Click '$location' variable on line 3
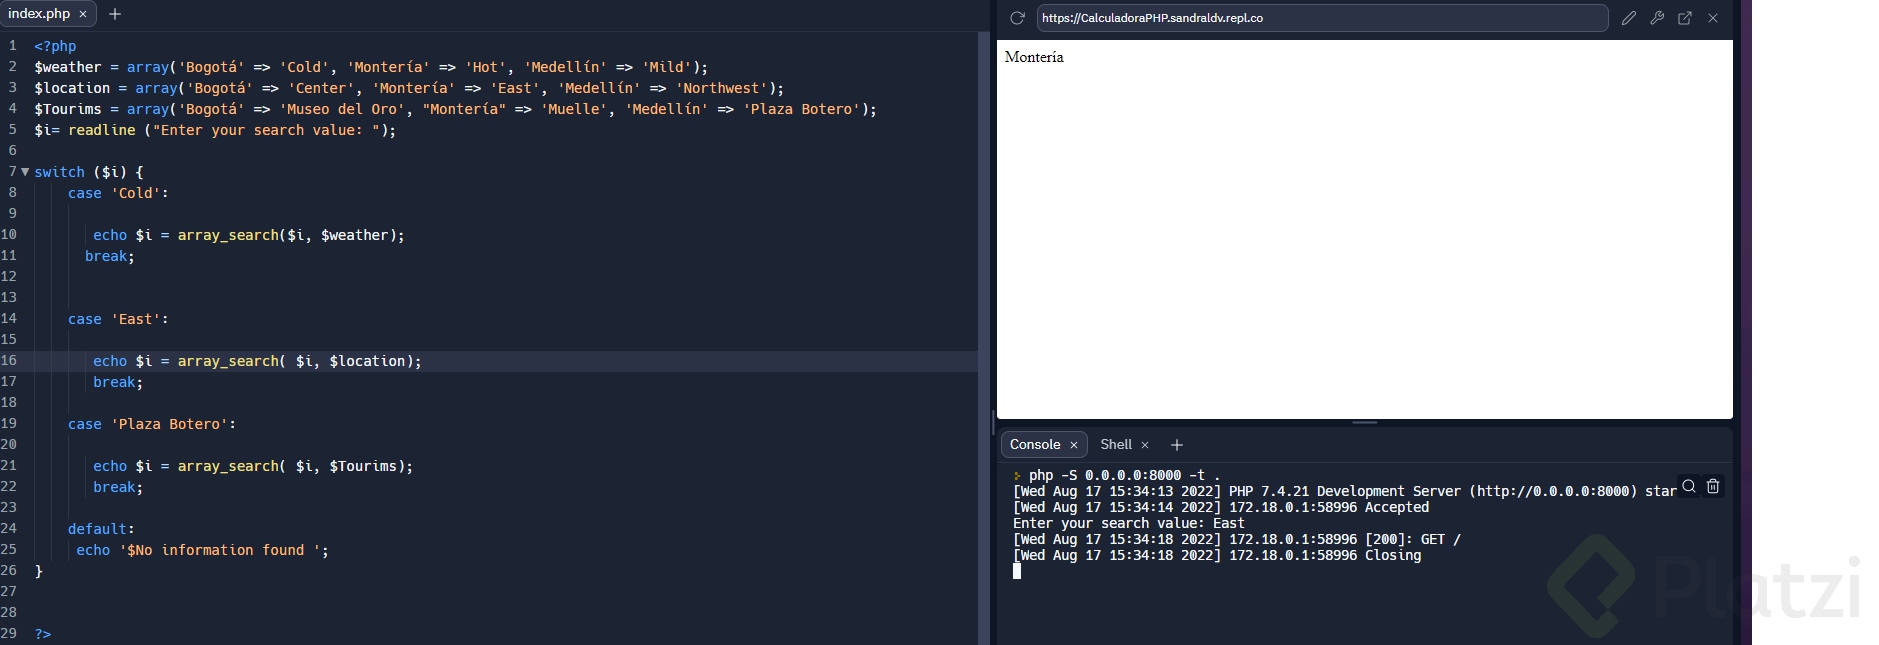 72,88
